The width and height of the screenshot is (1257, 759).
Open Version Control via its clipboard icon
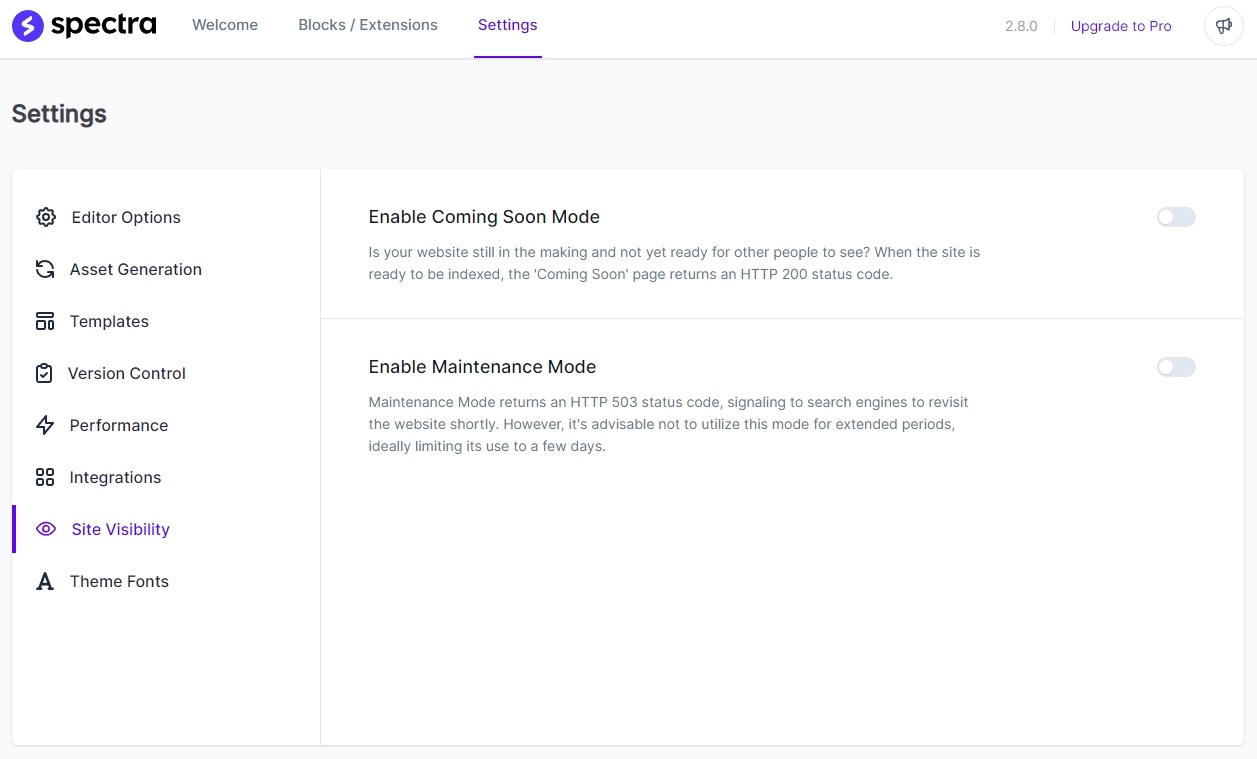(x=46, y=373)
